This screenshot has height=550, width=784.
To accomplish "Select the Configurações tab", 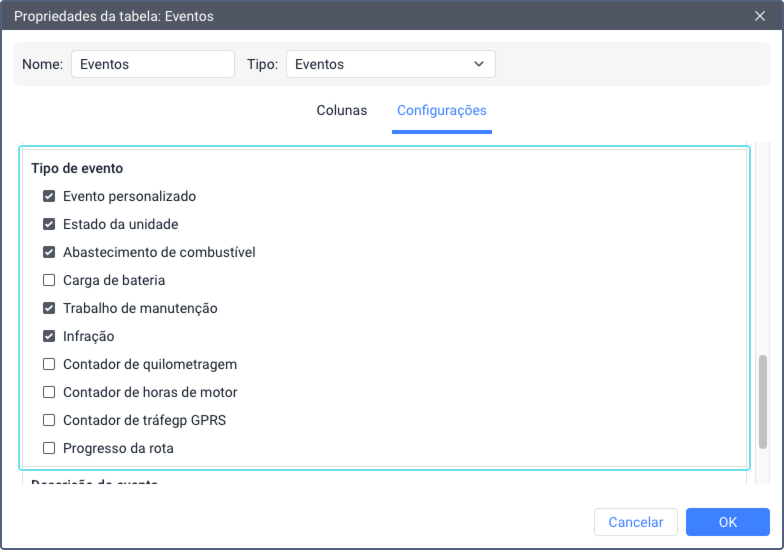I will [441, 111].
